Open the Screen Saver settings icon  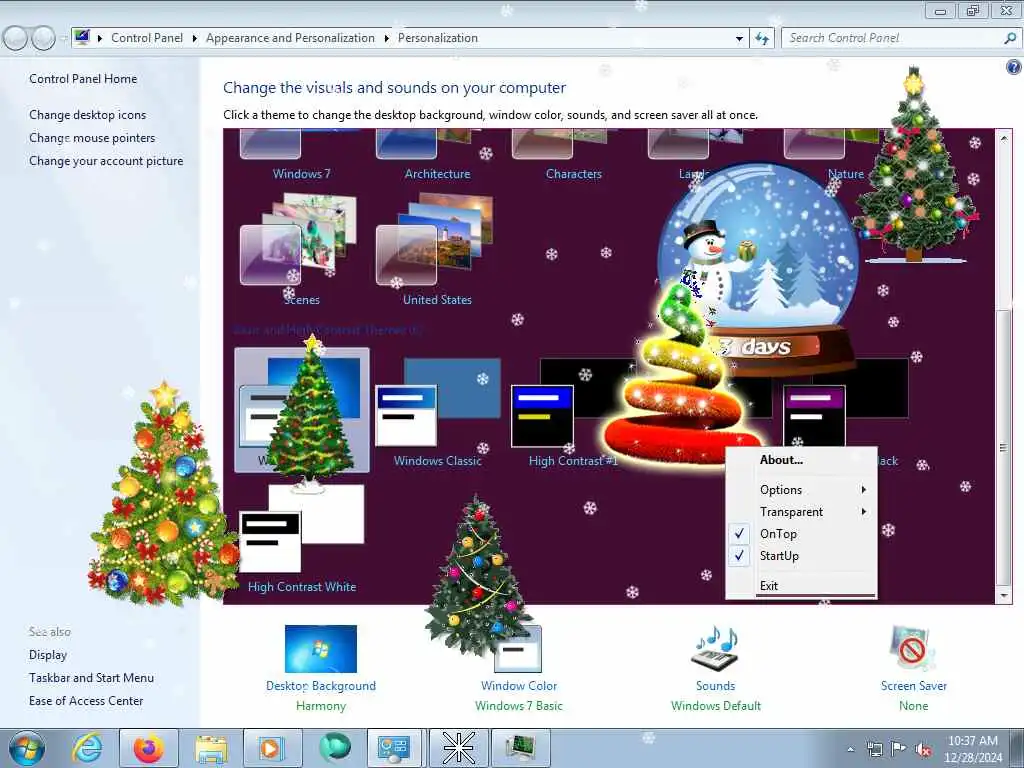tap(913, 649)
